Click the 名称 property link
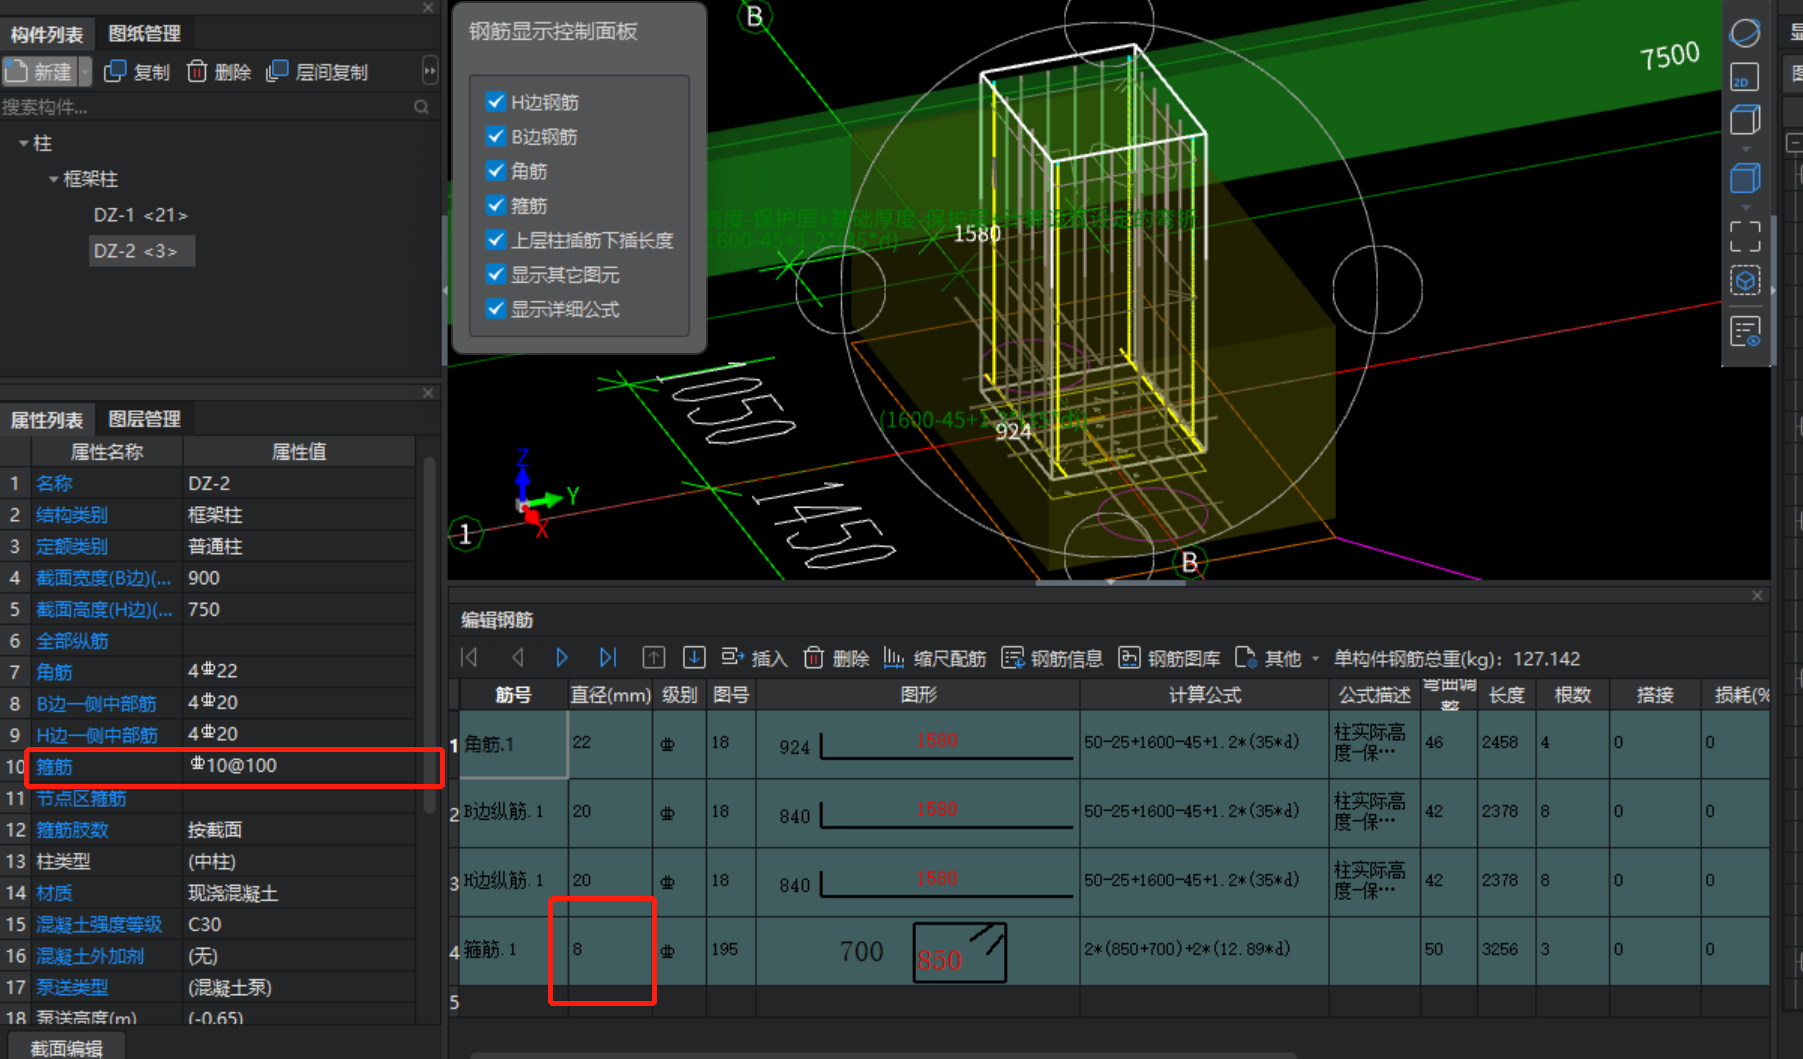The width and height of the screenshot is (1803, 1059). (x=54, y=483)
